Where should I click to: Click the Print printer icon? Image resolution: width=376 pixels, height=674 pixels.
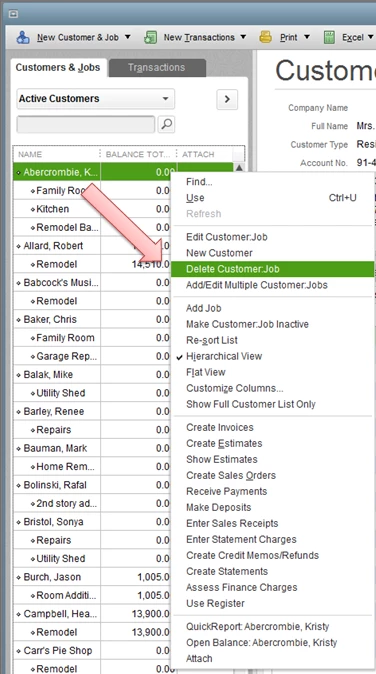pos(266,37)
